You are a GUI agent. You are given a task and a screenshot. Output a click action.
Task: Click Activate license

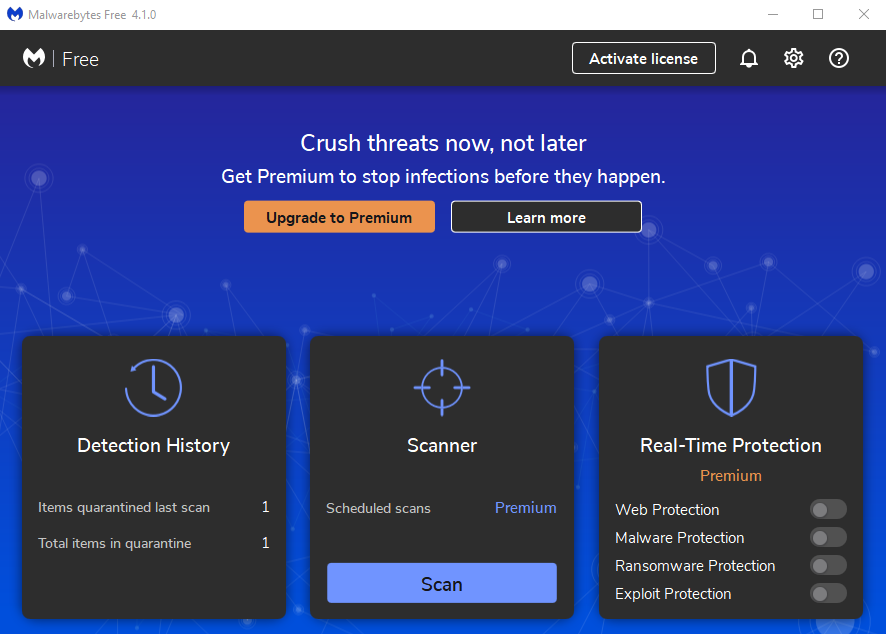(x=643, y=58)
